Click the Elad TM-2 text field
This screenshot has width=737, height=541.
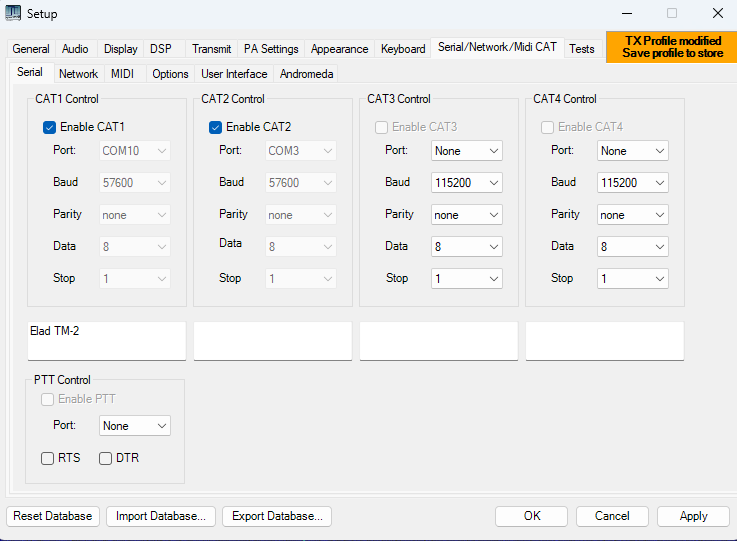click(107, 341)
